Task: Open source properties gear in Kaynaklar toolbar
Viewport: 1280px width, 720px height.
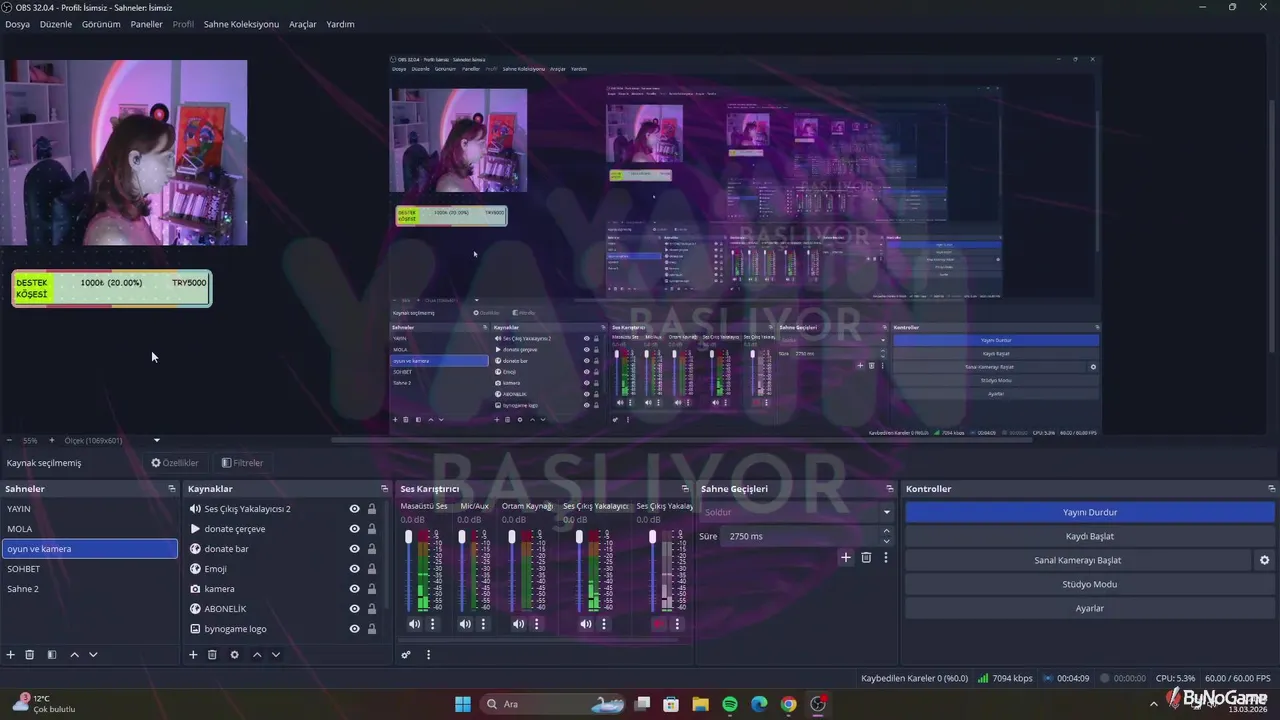Action: click(x=234, y=655)
